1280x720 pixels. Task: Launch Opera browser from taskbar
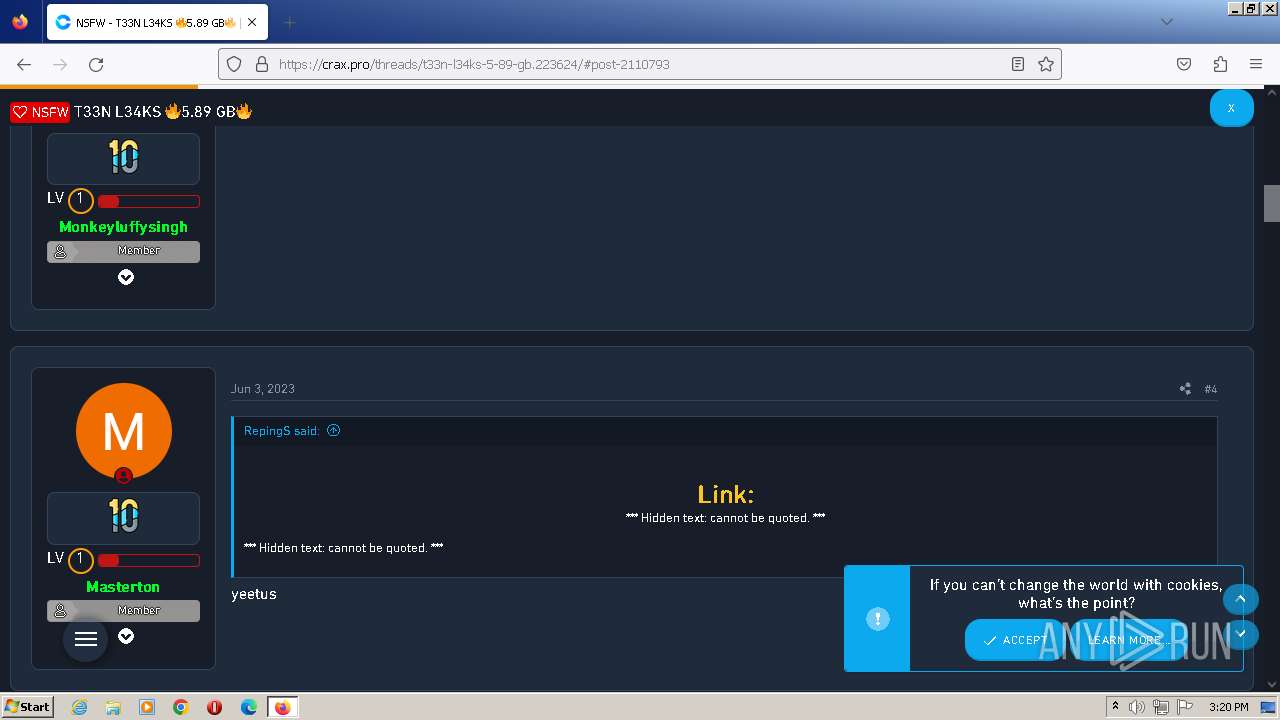coord(214,707)
